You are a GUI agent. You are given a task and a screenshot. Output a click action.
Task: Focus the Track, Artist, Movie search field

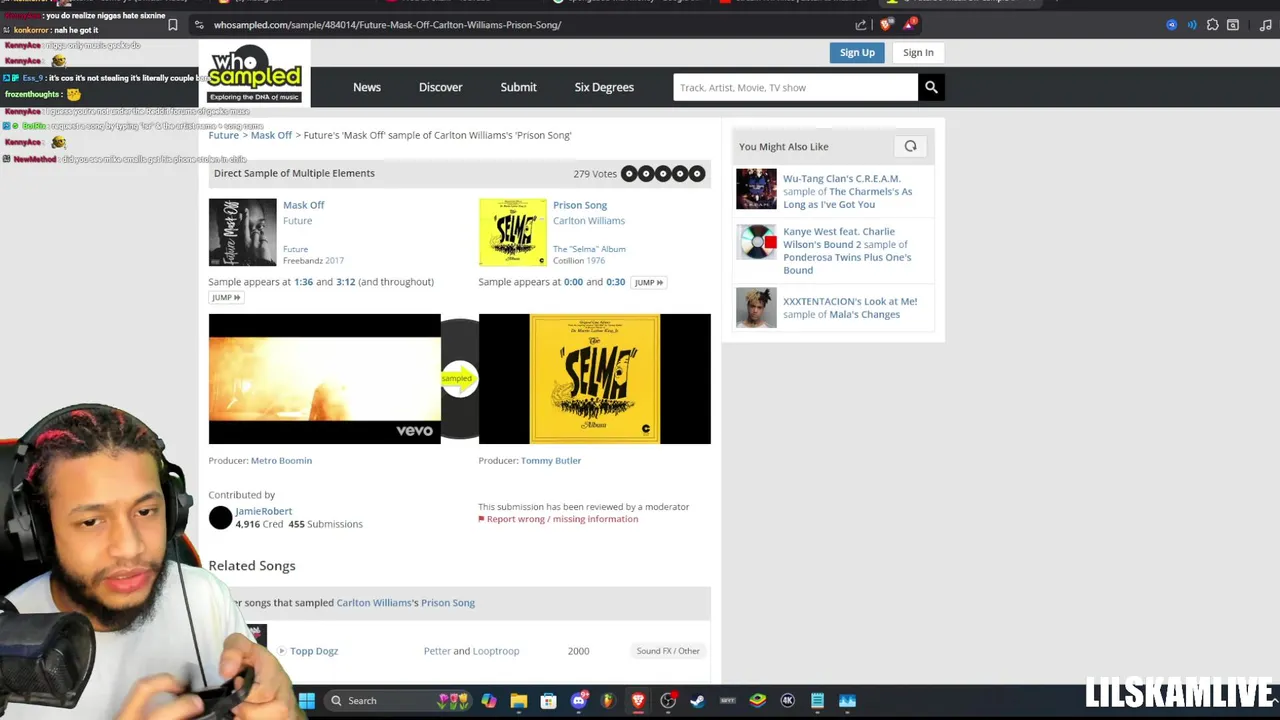(x=795, y=87)
